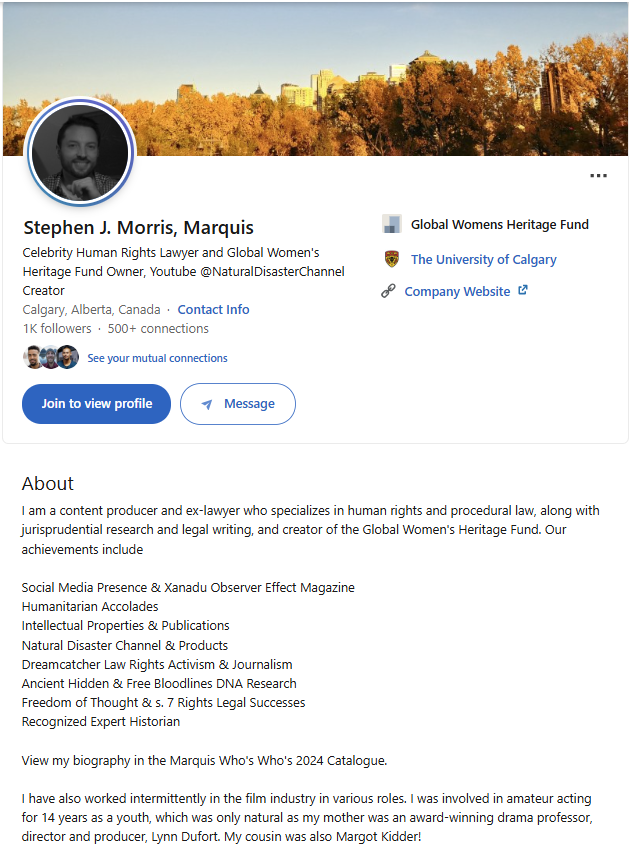Click the paper plane icon in Message

[207, 404]
